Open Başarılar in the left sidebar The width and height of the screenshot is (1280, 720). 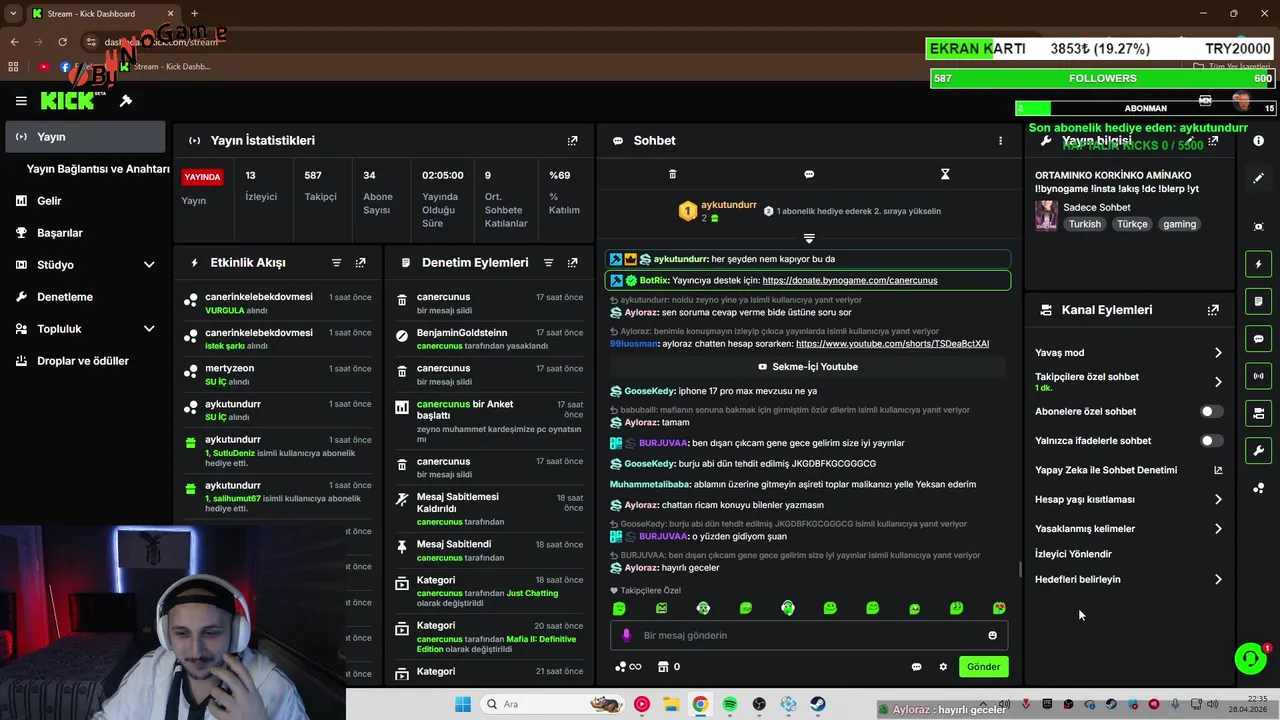tap(83, 233)
